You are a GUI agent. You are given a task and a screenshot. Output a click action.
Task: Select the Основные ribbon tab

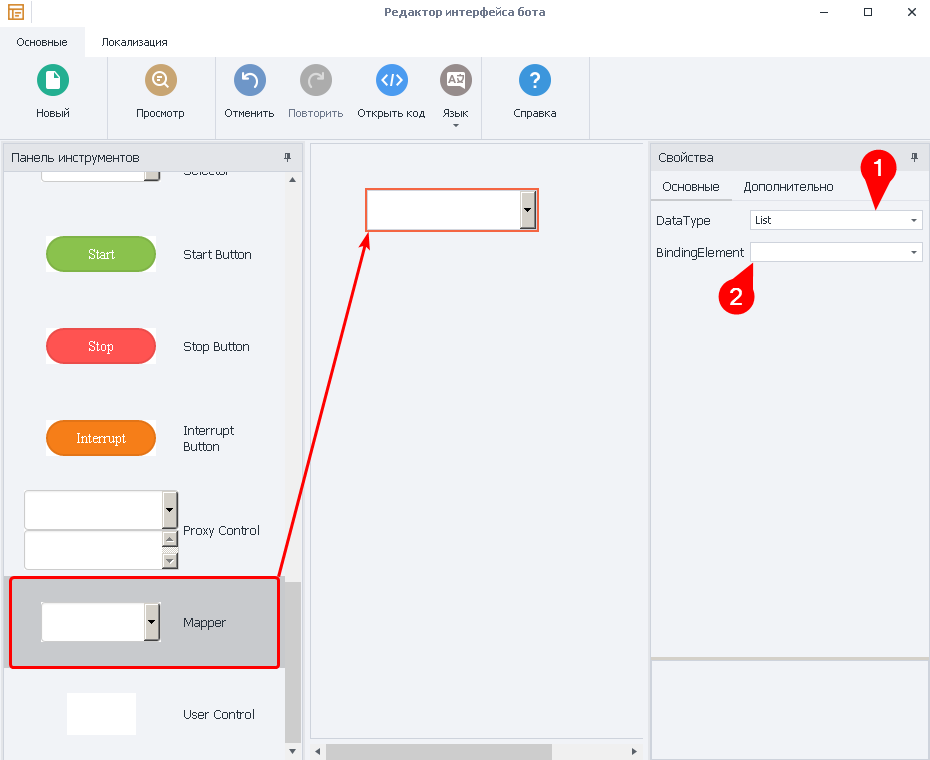(x=42, y=43)
